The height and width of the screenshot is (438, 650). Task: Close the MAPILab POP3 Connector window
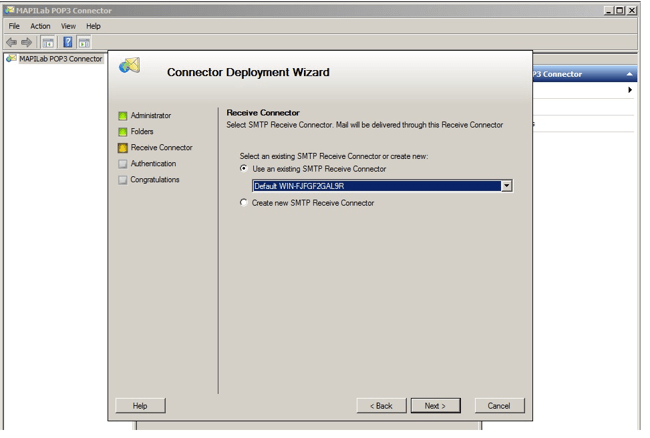tap(631, 10)
